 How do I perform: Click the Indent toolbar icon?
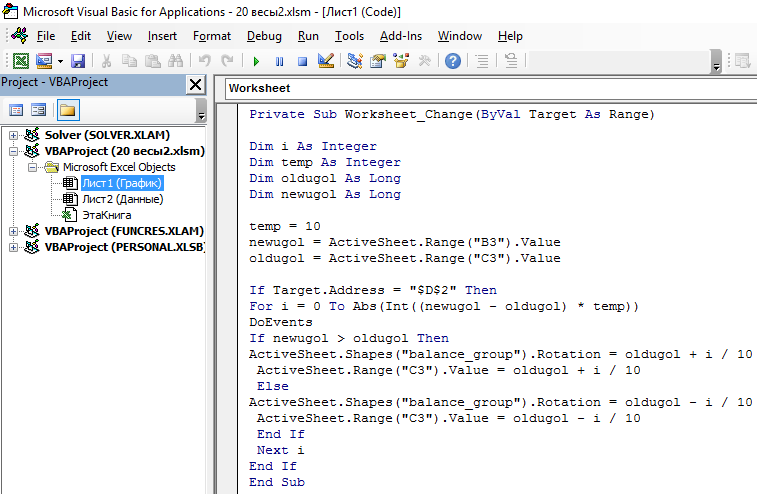(482, 61)
